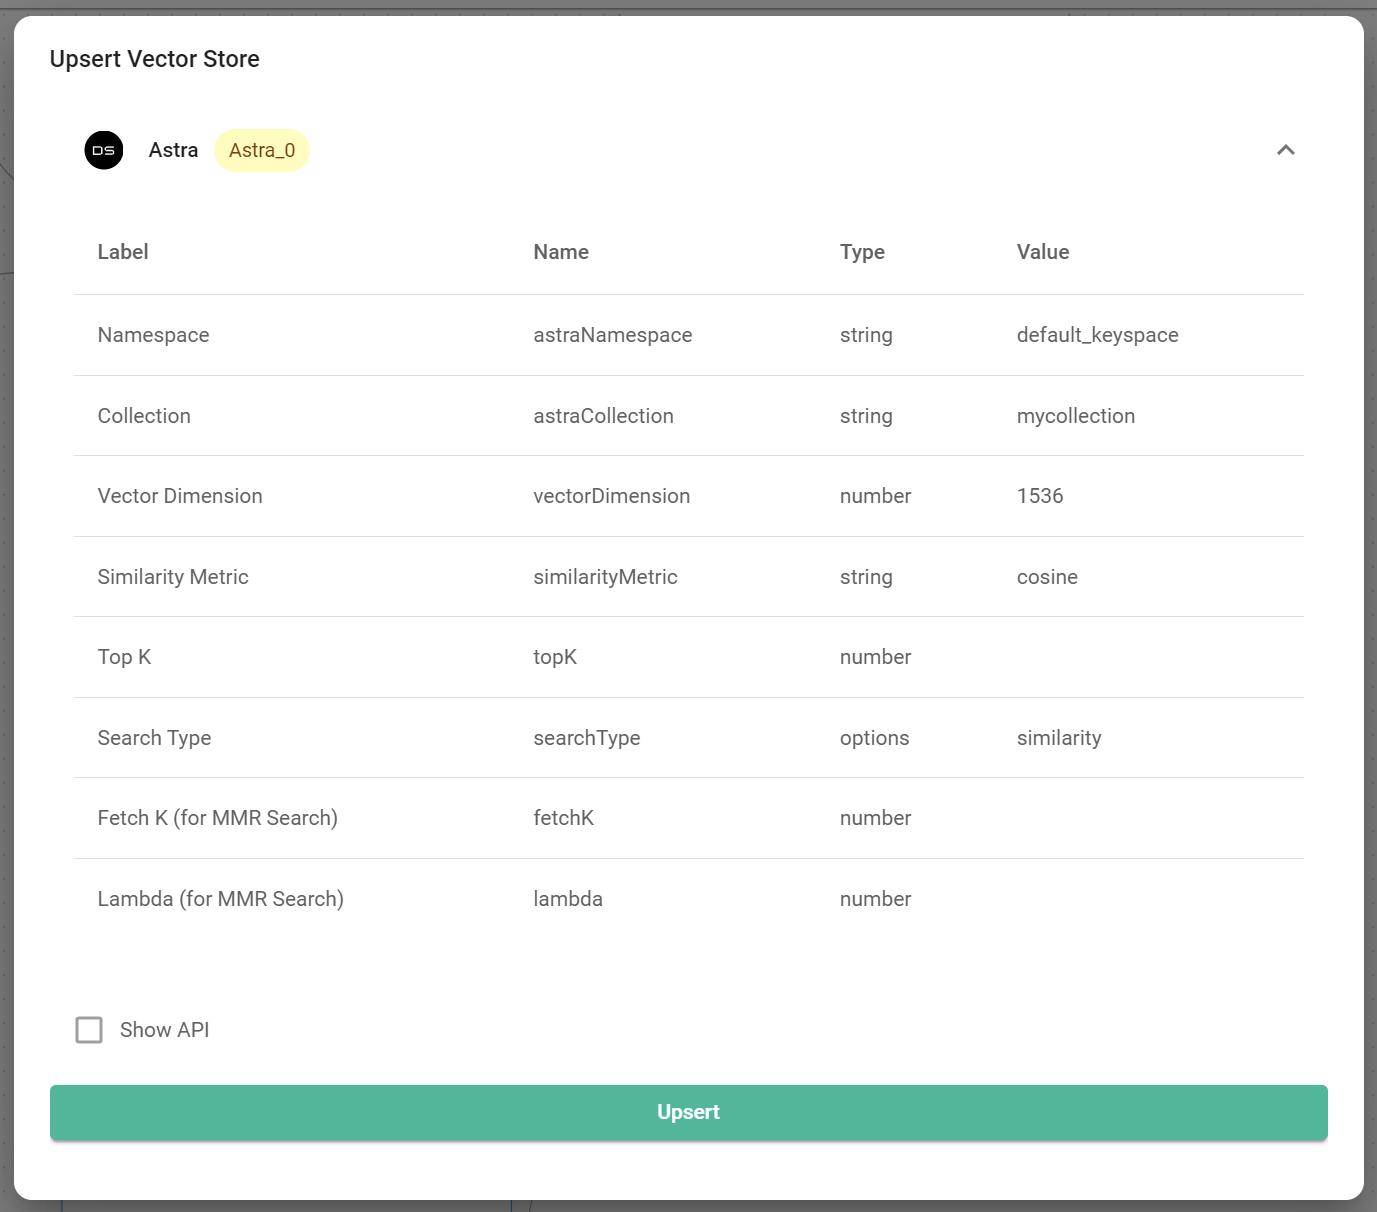The height and width of the screenshot is (1212, 1377).
Task: Click the Astra DS logo icon
Action: point(104,151)
